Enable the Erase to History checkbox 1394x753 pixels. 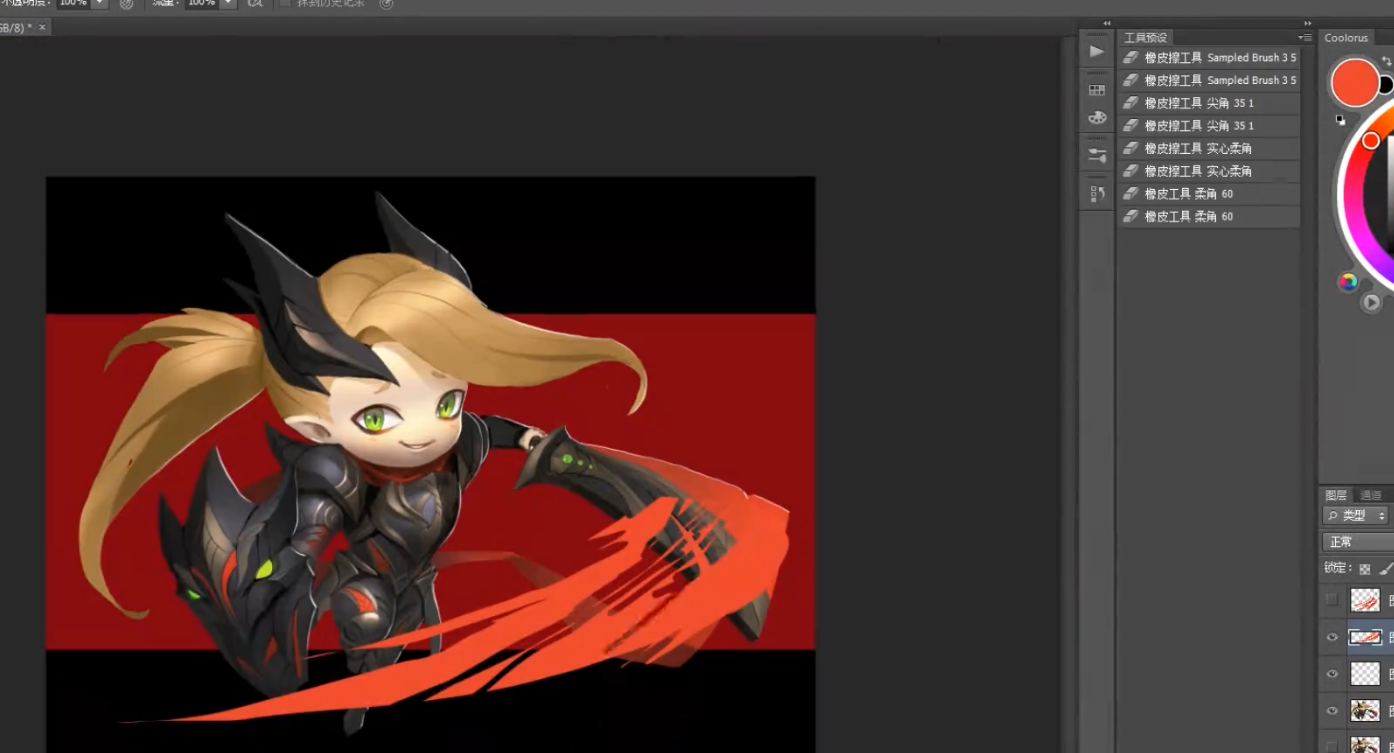coord(286,4)
